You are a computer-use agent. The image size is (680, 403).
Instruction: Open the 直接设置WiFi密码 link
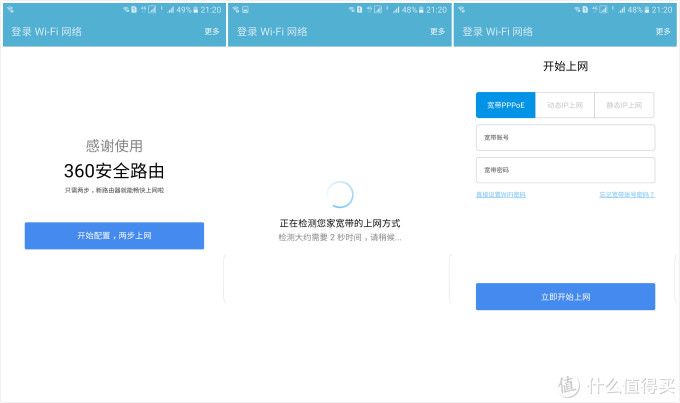tap(500, 195)
